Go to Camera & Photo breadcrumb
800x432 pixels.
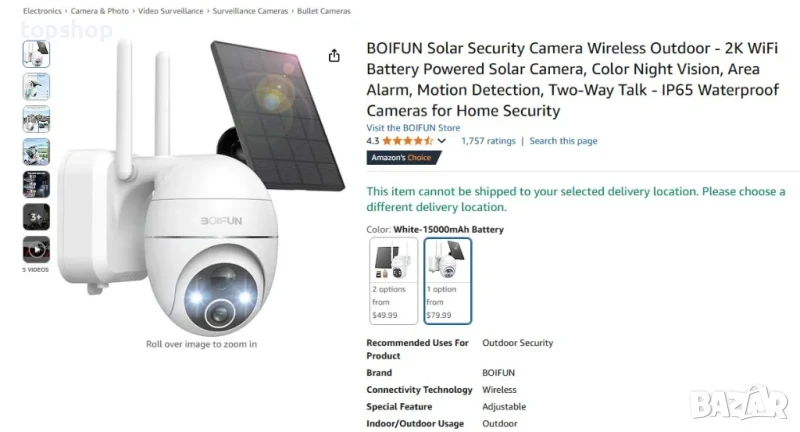coord(100,10)
